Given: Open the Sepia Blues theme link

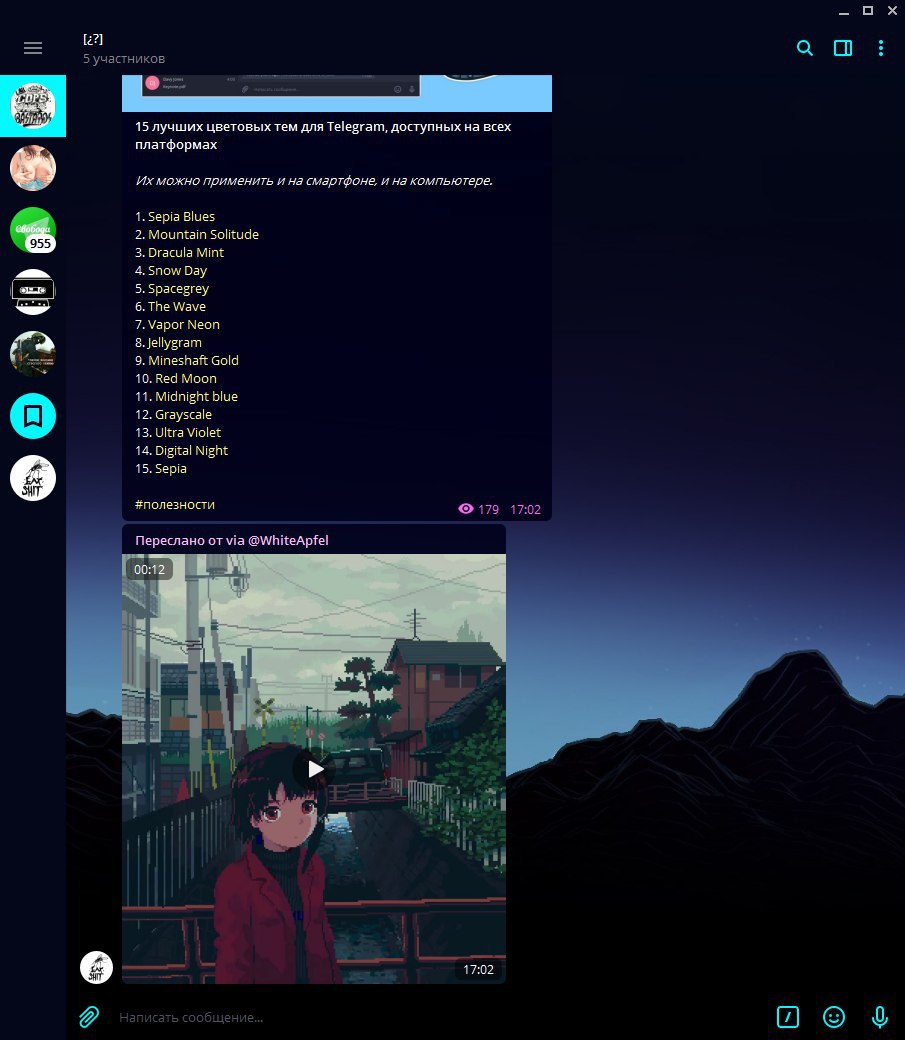Looking at the screenshot, I should pyautogui.click(x=181, y=216).
